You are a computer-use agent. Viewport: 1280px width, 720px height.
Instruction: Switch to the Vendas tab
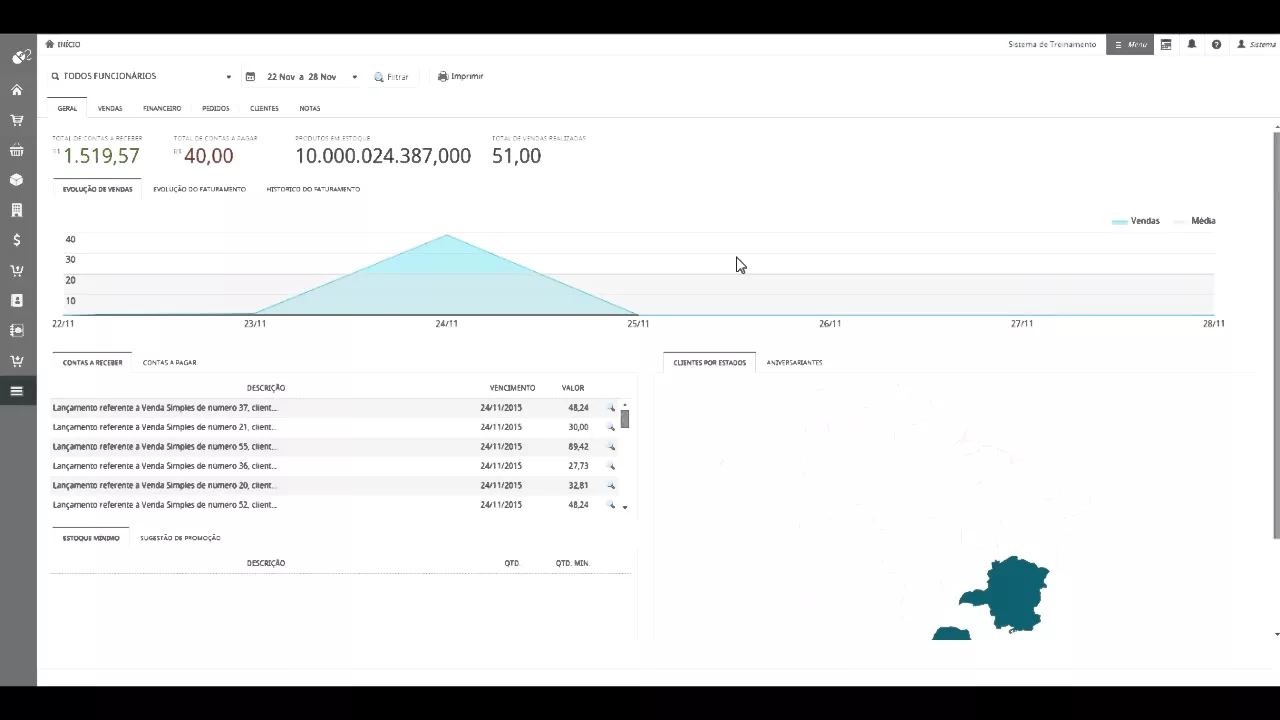tap(110, 108)
